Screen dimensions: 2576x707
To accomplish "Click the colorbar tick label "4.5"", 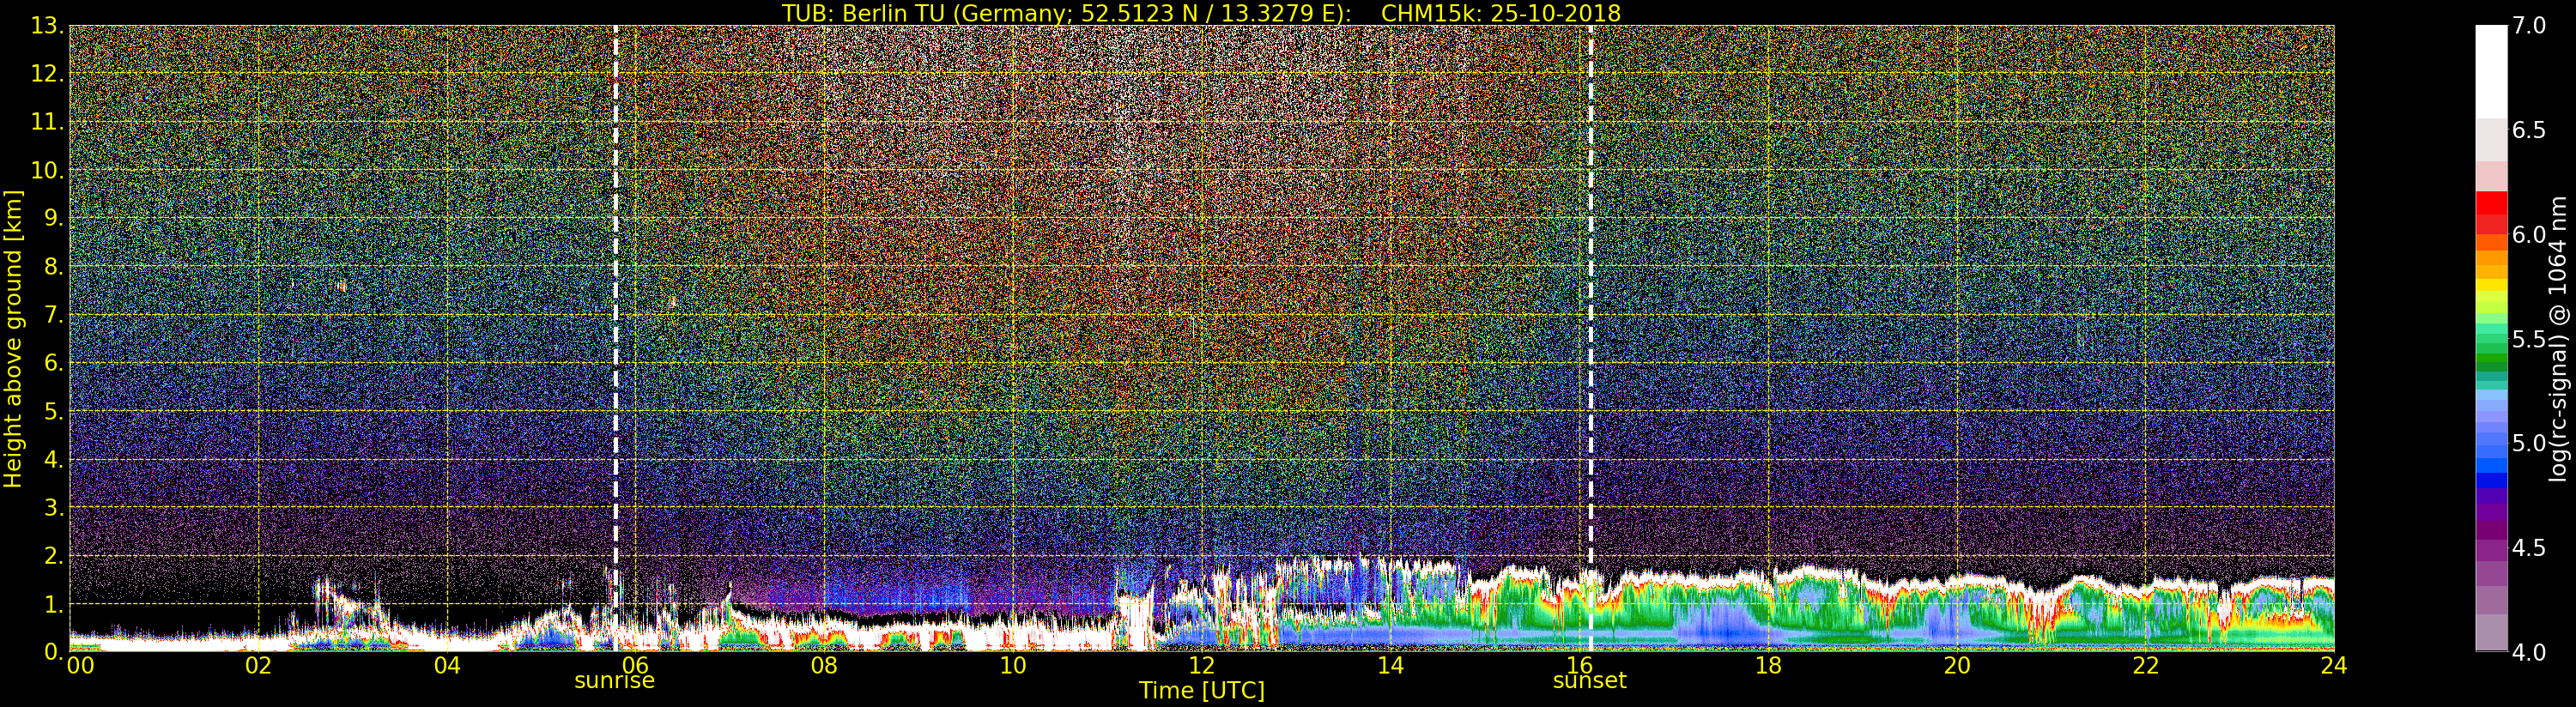I will [2529, 547].
